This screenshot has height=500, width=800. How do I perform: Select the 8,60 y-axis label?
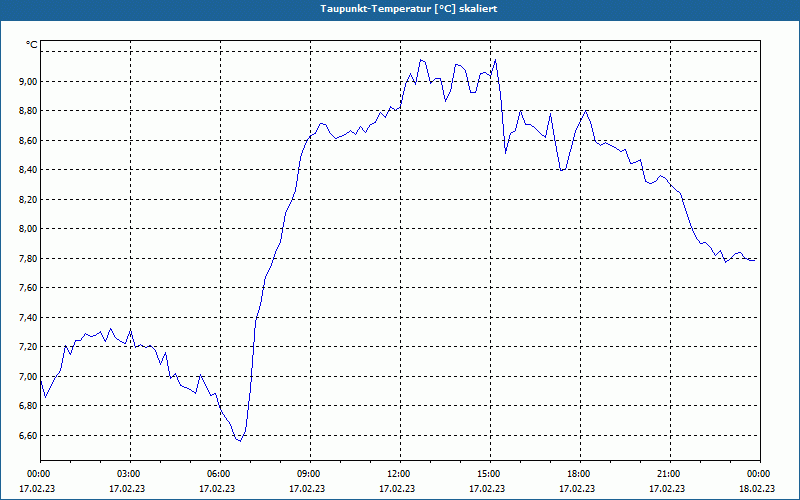[x=29, y=140]
